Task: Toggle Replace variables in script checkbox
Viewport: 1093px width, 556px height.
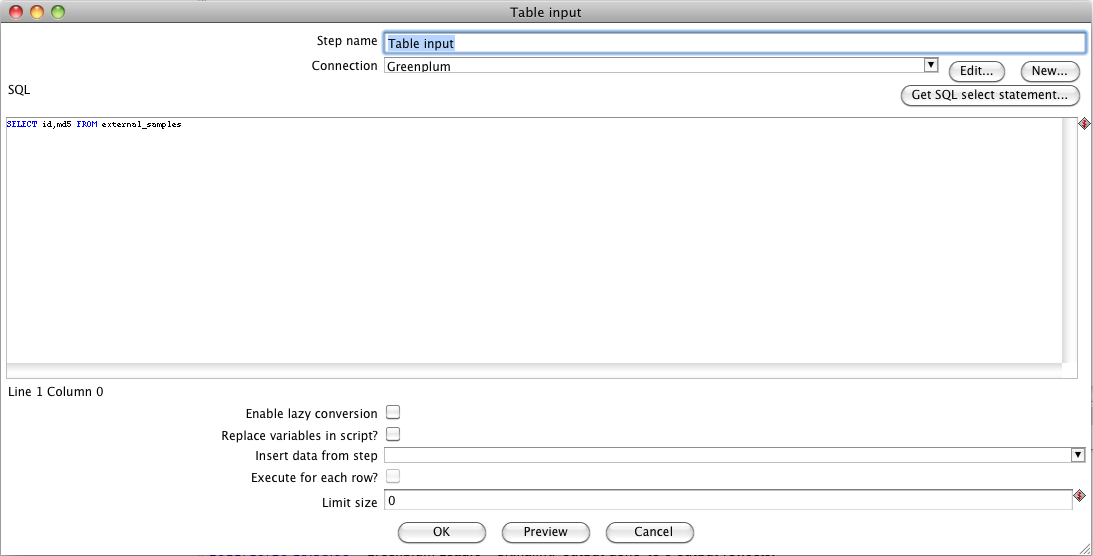Action: point(393,434)
